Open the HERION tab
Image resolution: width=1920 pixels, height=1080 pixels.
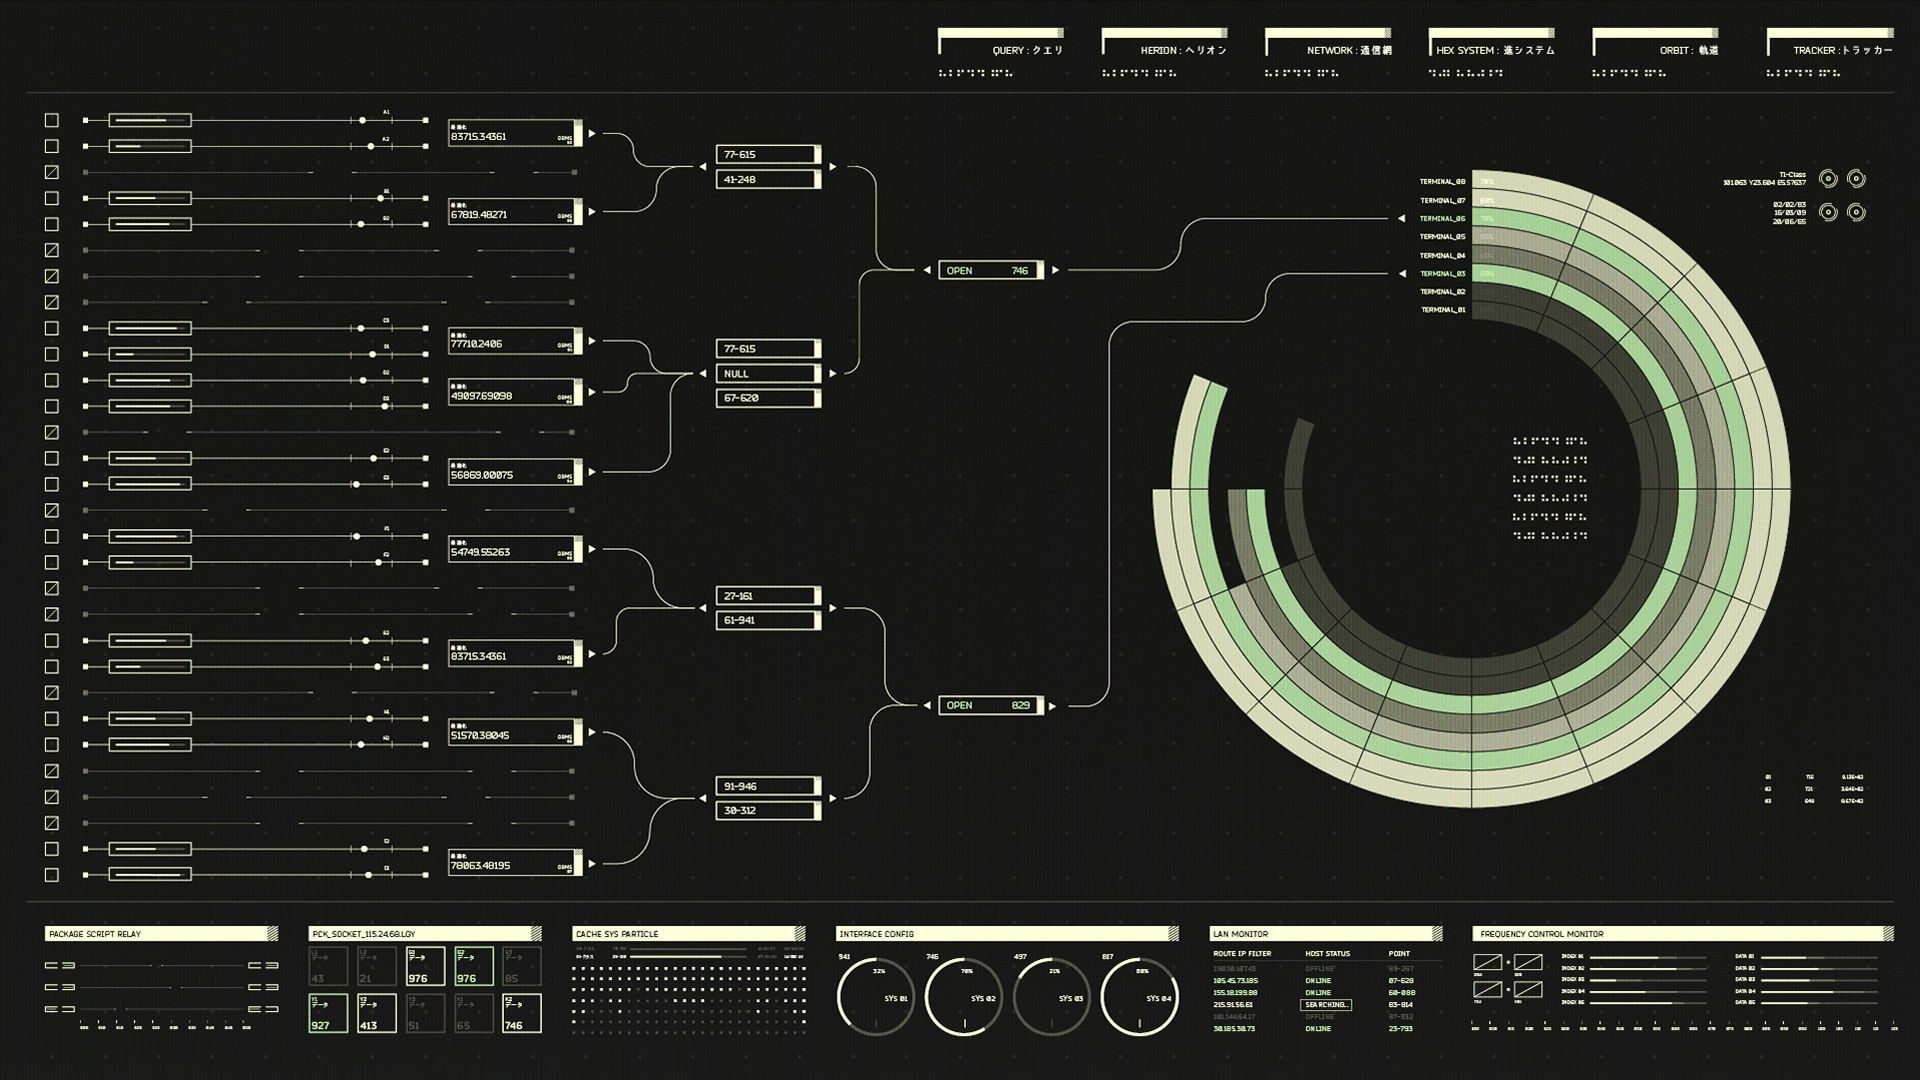pos(1165,44)
